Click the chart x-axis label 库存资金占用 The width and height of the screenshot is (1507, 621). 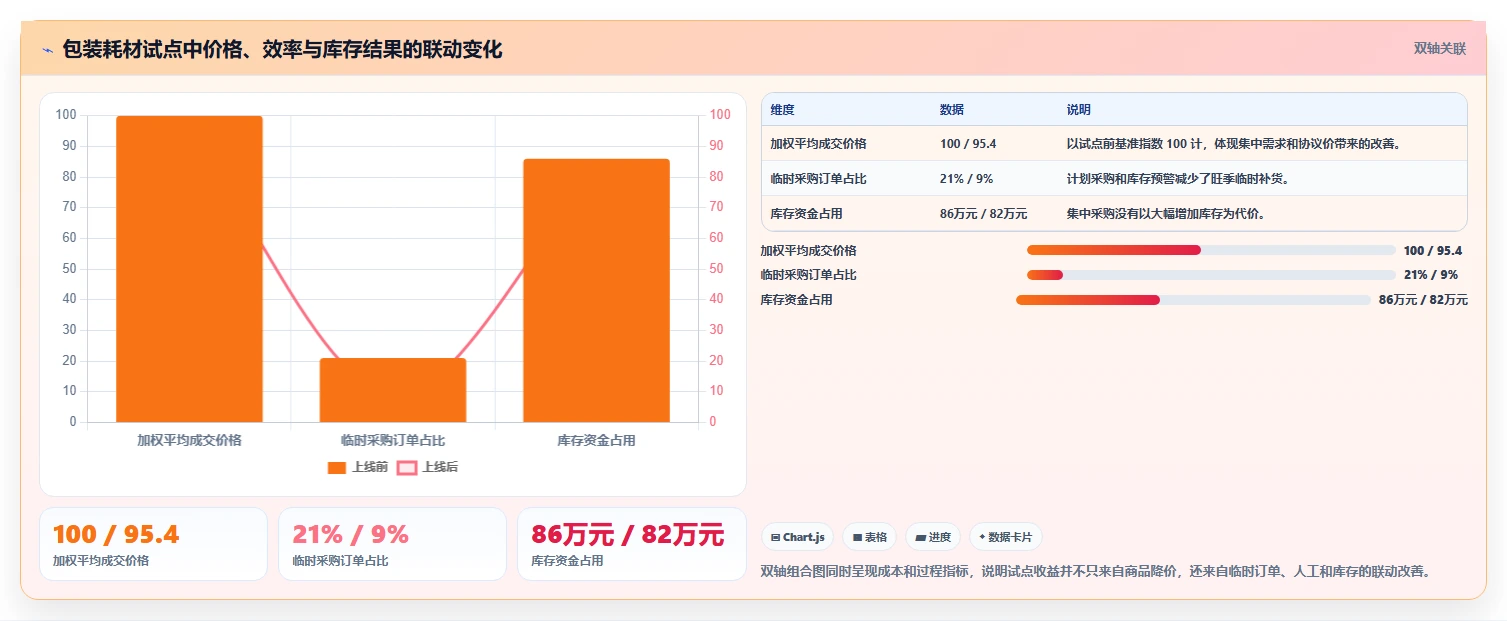coord(596,440)
